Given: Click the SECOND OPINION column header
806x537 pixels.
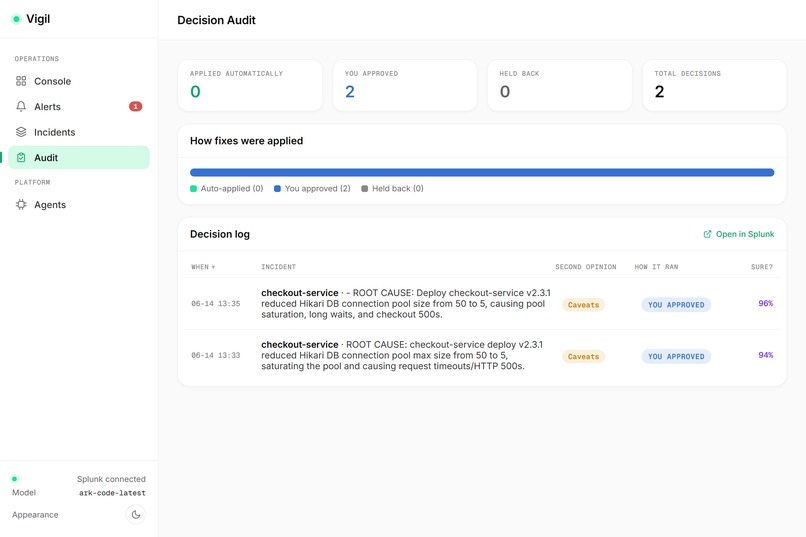Looking at the screenshot, I should 585,267.
